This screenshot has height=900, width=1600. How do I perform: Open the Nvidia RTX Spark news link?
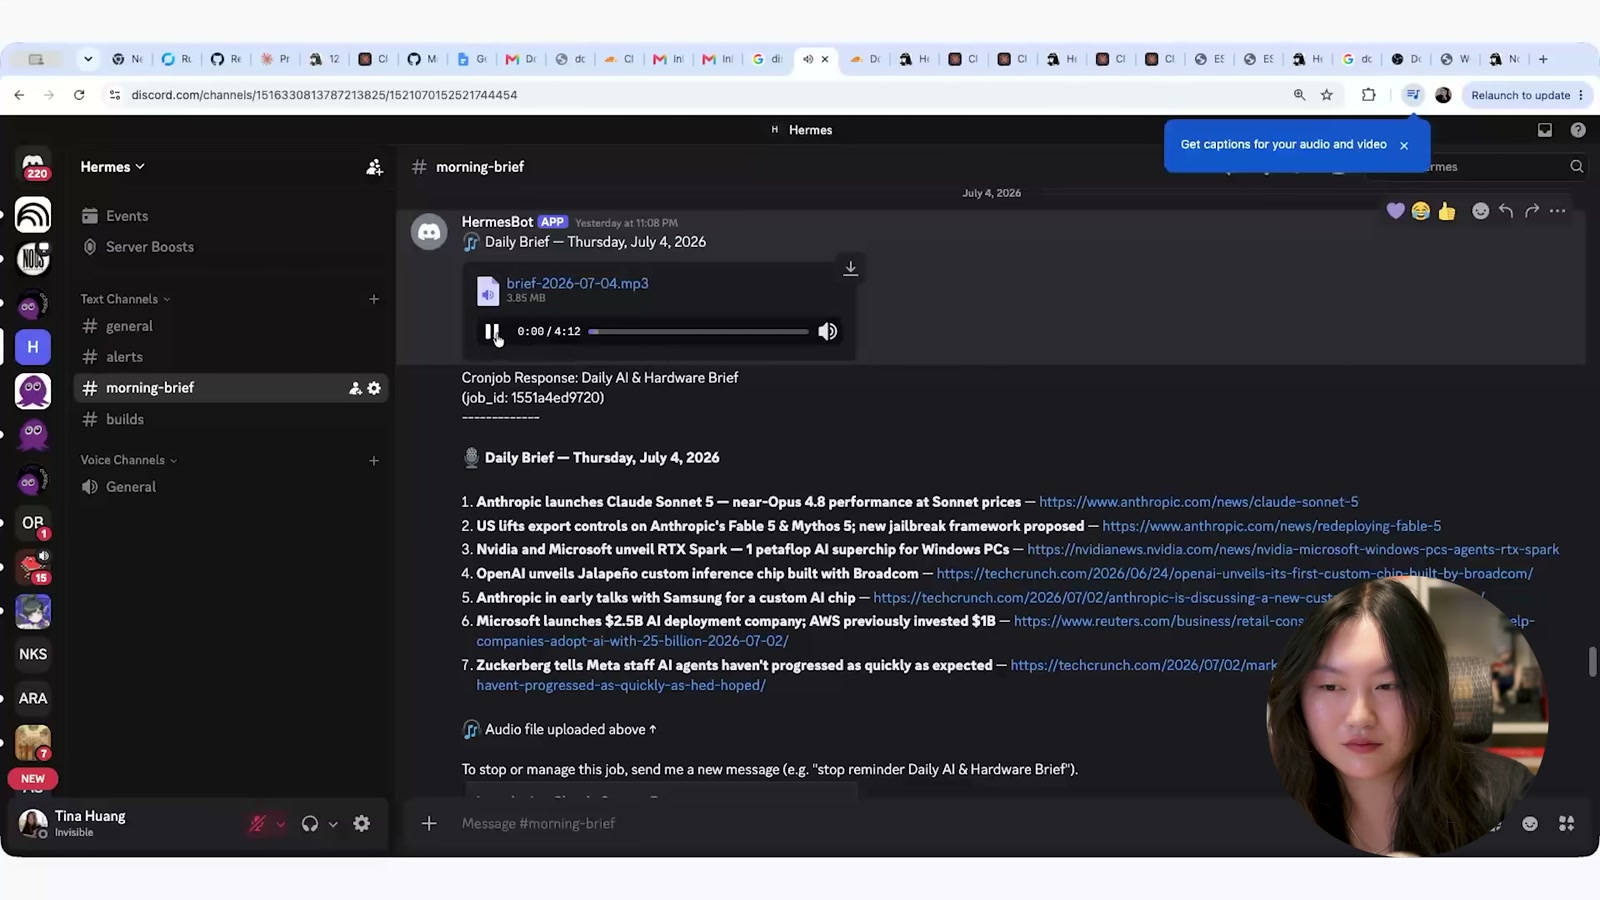(1293, 549)
